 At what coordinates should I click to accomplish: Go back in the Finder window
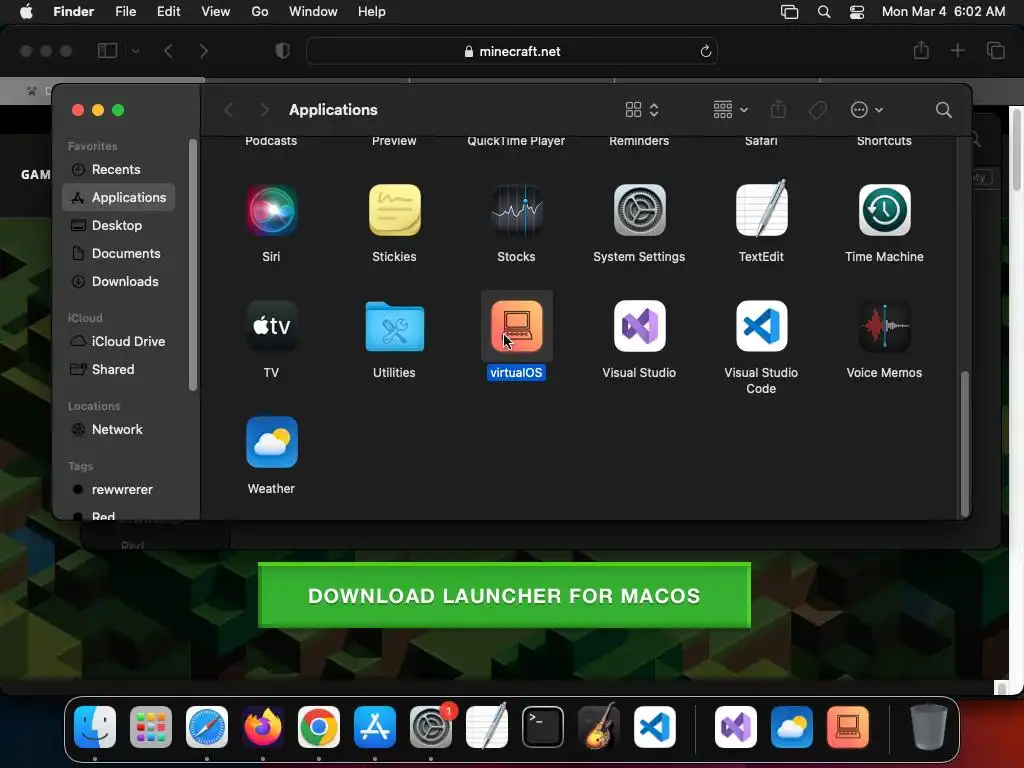coord(228,110)
